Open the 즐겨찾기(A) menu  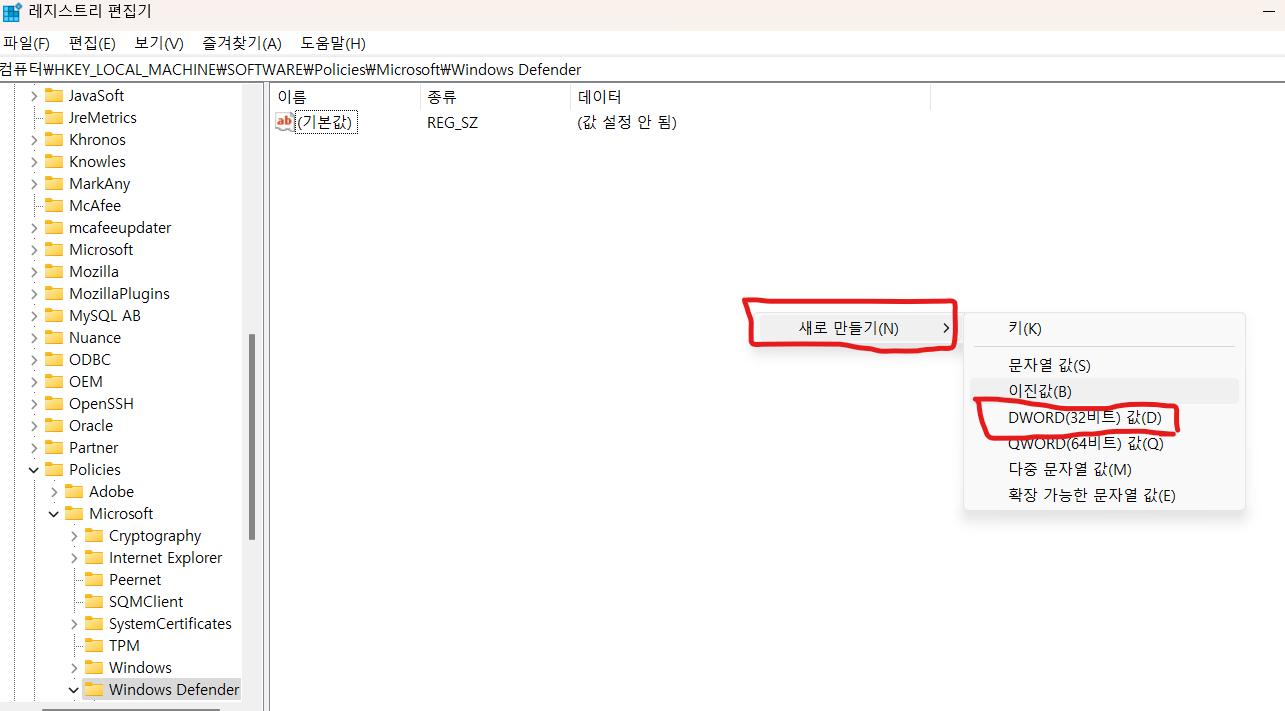click(x=242, y=43)
